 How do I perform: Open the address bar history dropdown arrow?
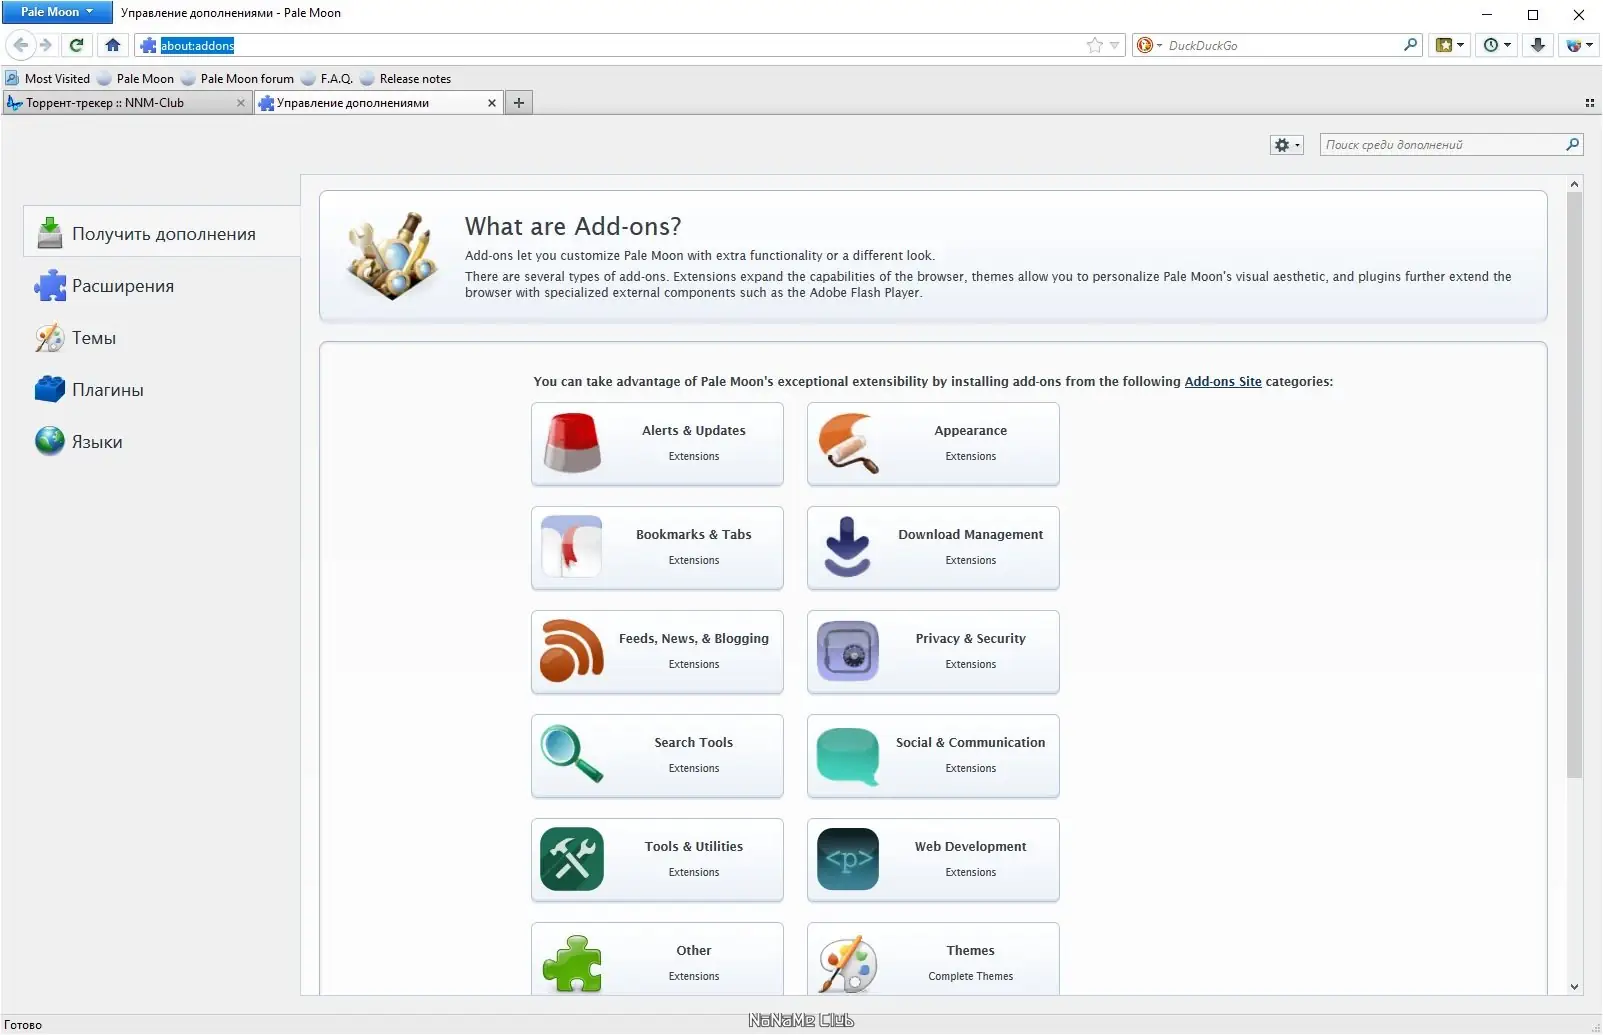pyautogui.click(x=1115, y=45)
